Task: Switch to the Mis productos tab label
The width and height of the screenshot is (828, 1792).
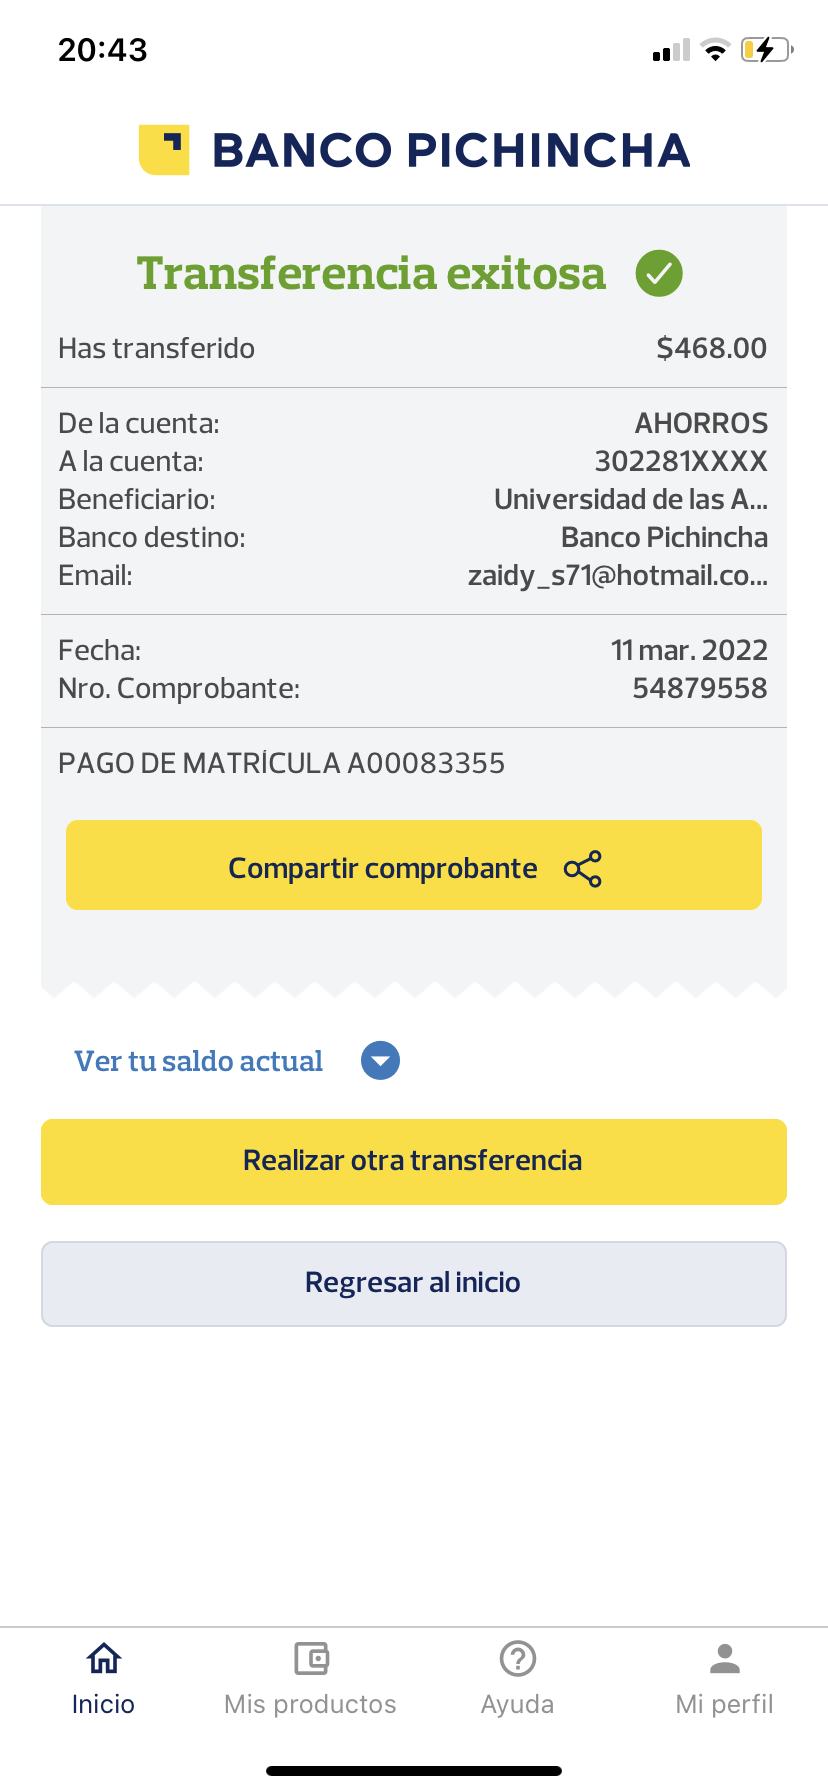Action: (311, 1704)
